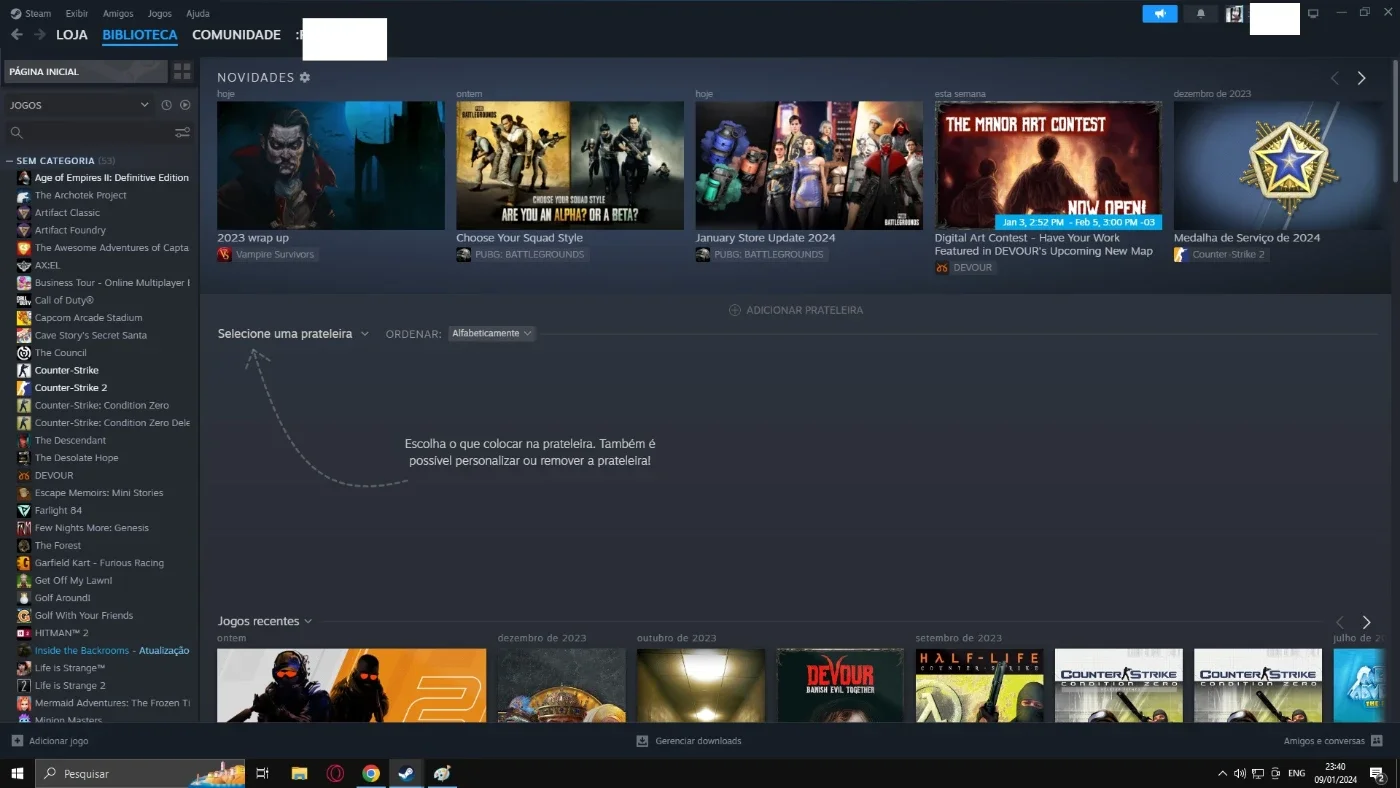This screenshot has width=1400, height=788.
Task: Click the Counter-Strike 2 tag under medal
Action: (x=1221, y=254)
